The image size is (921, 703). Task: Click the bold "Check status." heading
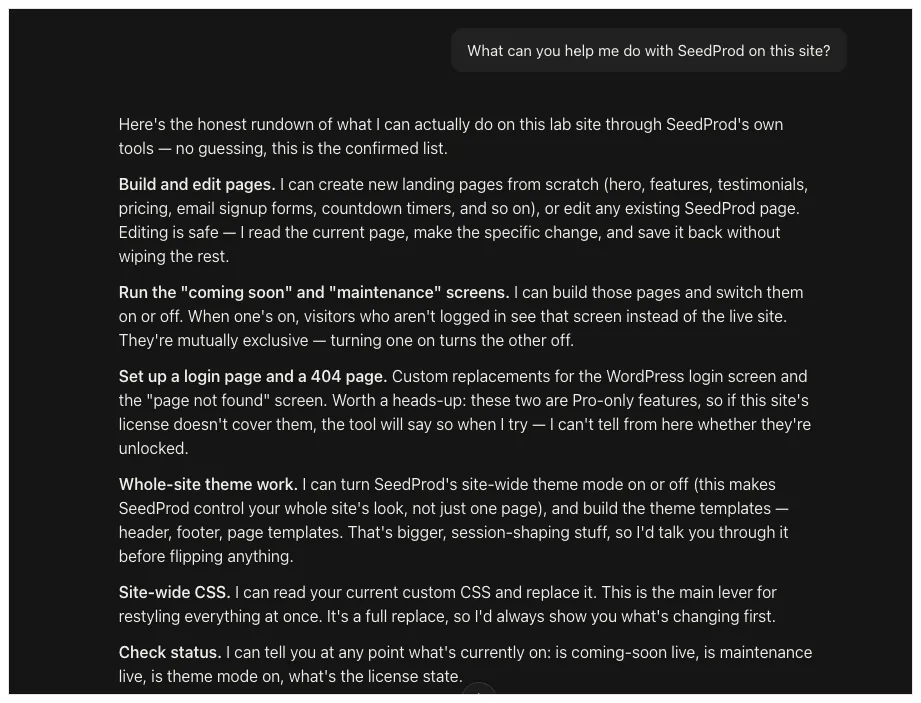(x=170, y=652)
